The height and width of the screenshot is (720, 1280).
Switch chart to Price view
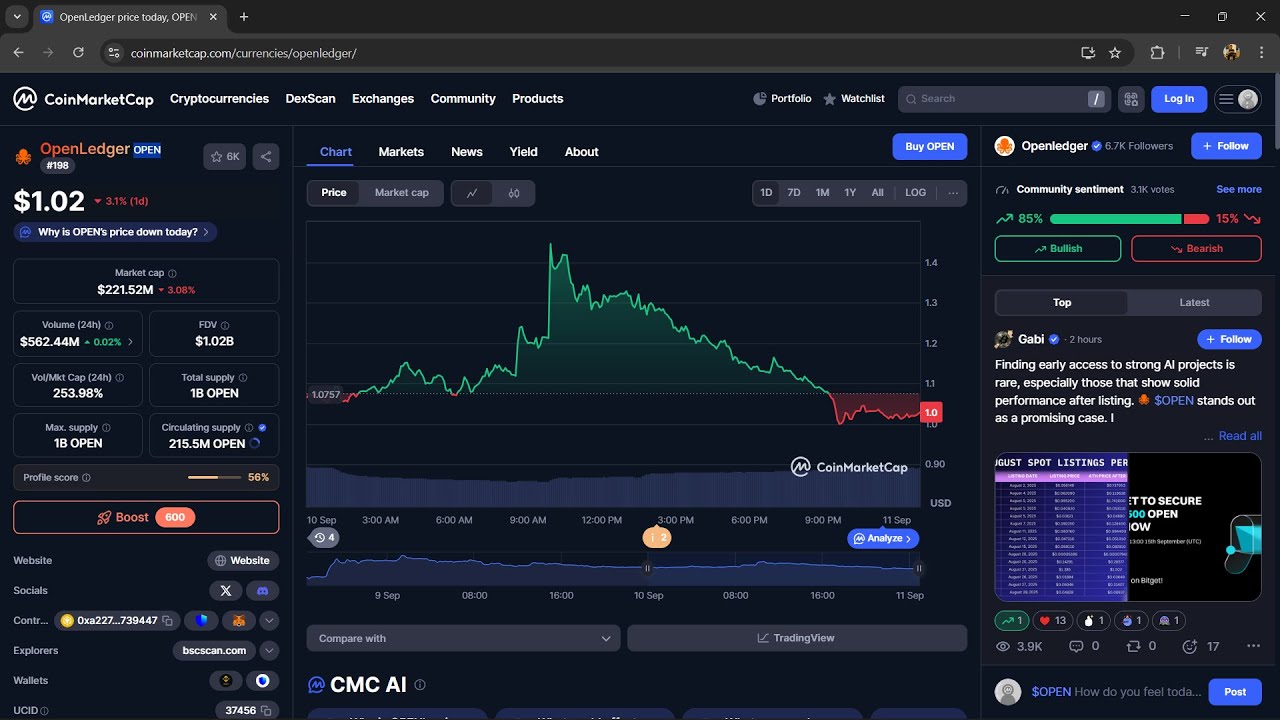[334, 193]
